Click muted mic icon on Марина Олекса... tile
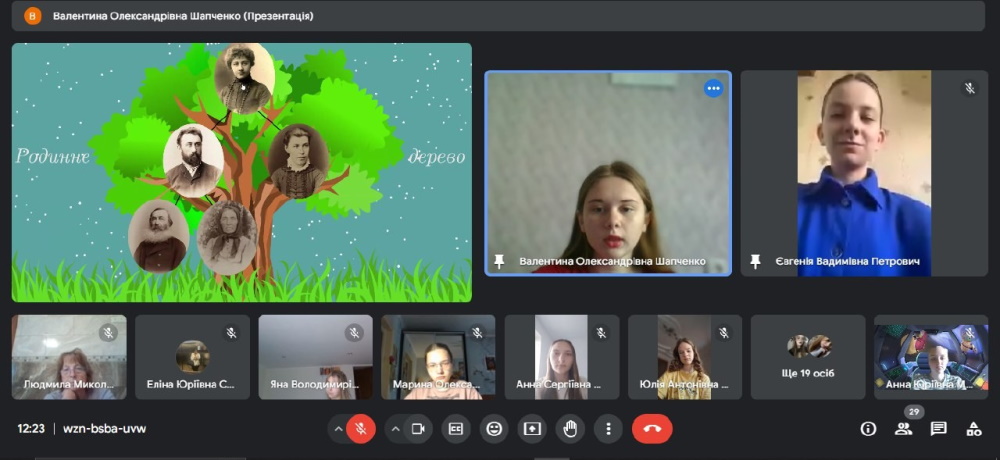This screenshot has height=460, width=1000. point(477,332)
